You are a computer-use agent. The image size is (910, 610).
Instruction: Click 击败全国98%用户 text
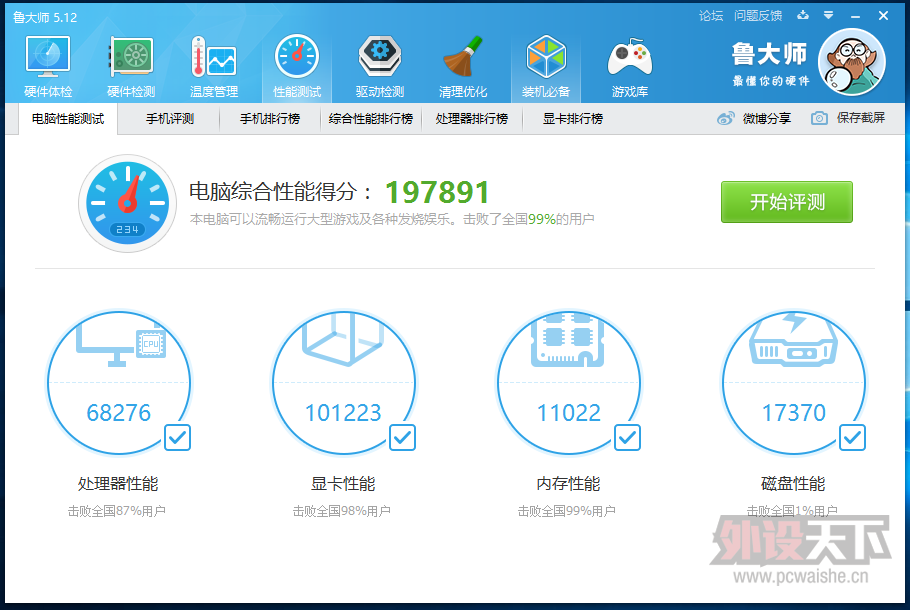tap(342, 511)
